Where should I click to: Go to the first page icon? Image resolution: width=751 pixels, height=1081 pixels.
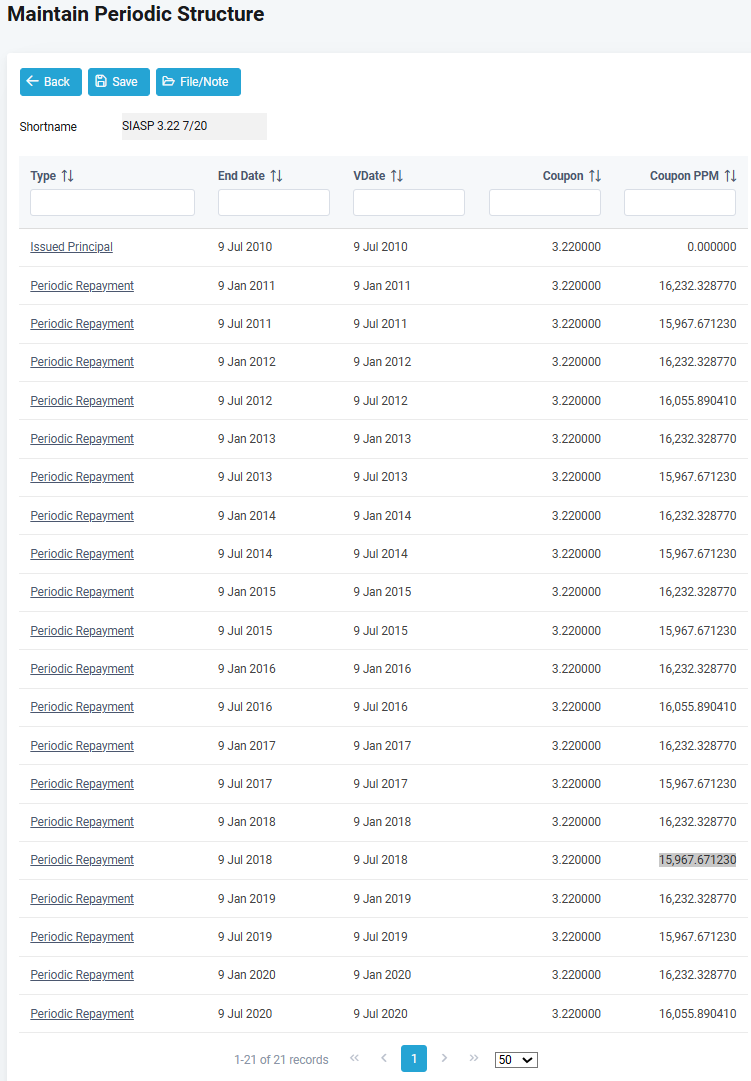[x=354, y=1059]
